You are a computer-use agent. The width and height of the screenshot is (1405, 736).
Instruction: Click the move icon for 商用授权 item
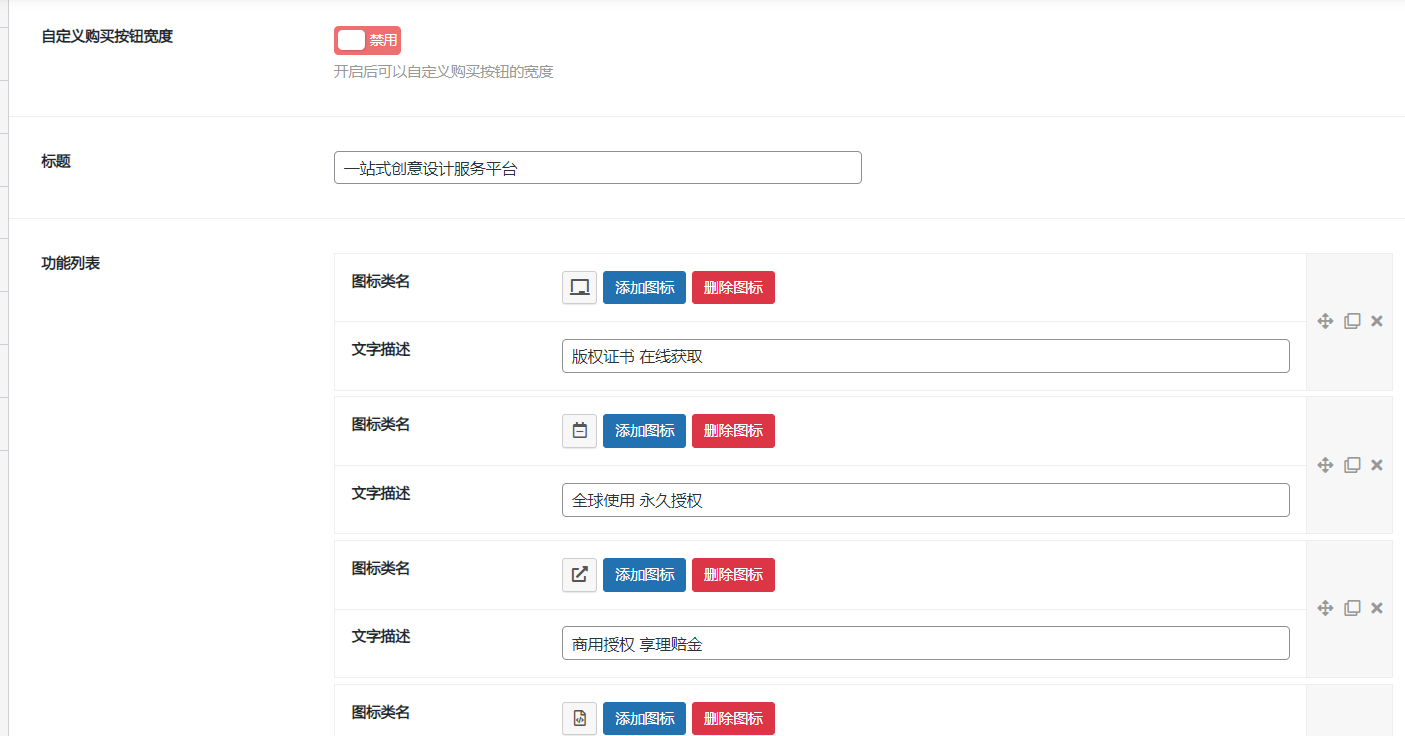(1325, 608)
